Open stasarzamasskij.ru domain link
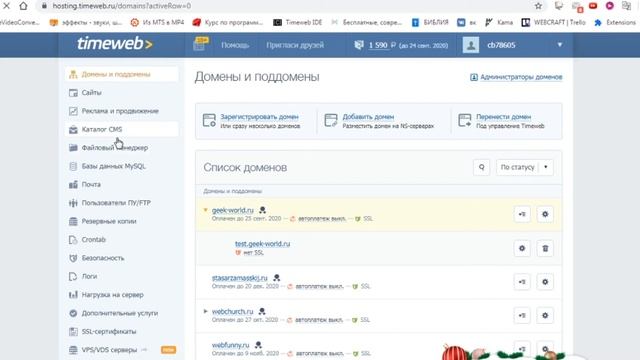Image resolution: width=640 pixels, height=360 pixels. point(240,278)
